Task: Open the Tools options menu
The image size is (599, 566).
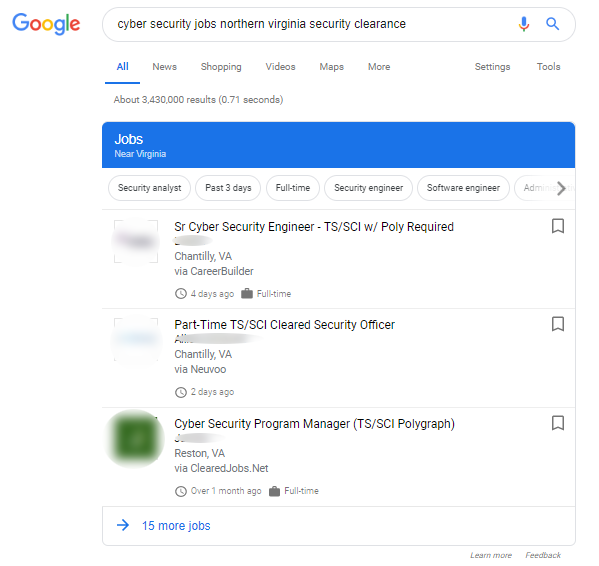Action: coord(549,67)
